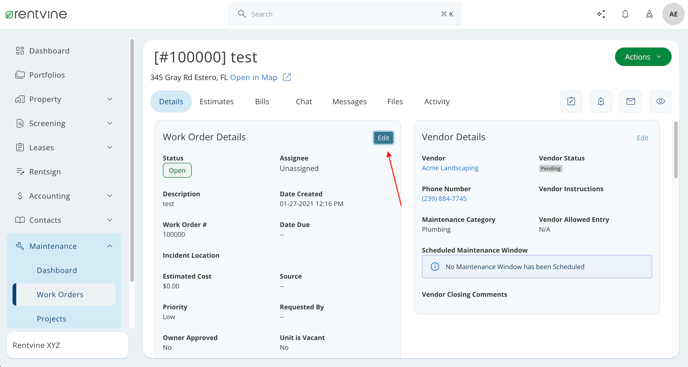Click into the Search field
The height and width of the screenshot is (367, 688).
pyautogui.click(x=344, y=14)
